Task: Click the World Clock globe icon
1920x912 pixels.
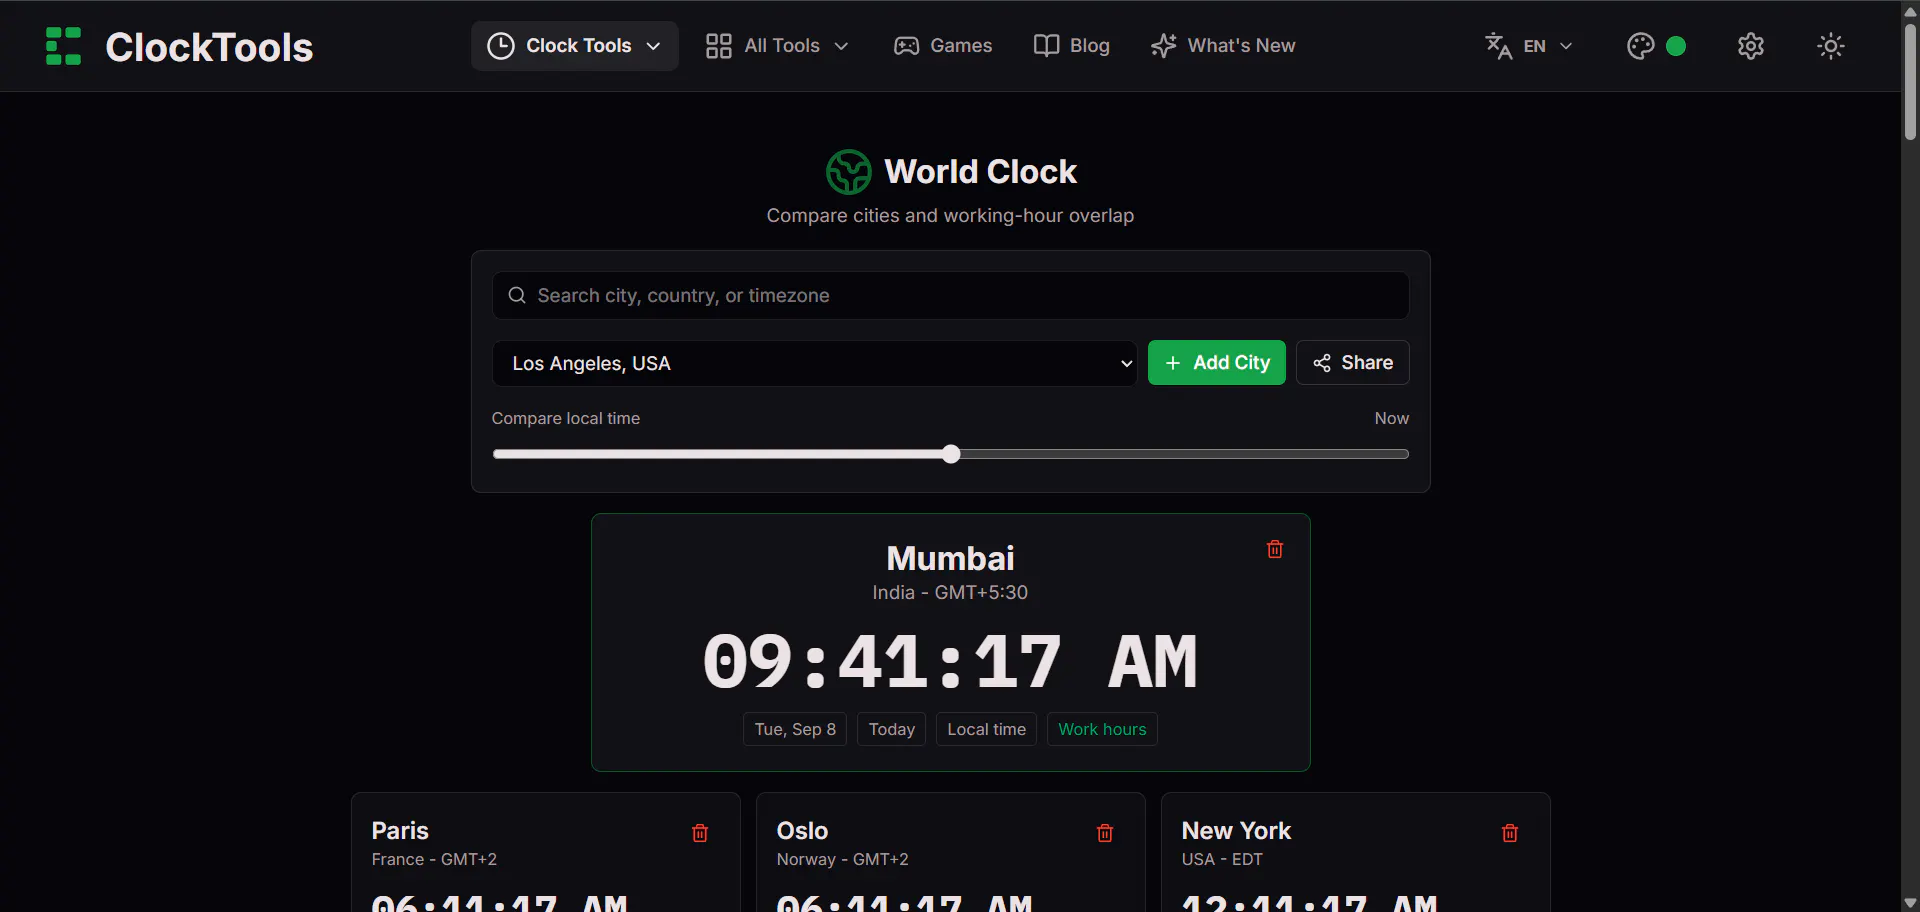Action: point(848,172)
